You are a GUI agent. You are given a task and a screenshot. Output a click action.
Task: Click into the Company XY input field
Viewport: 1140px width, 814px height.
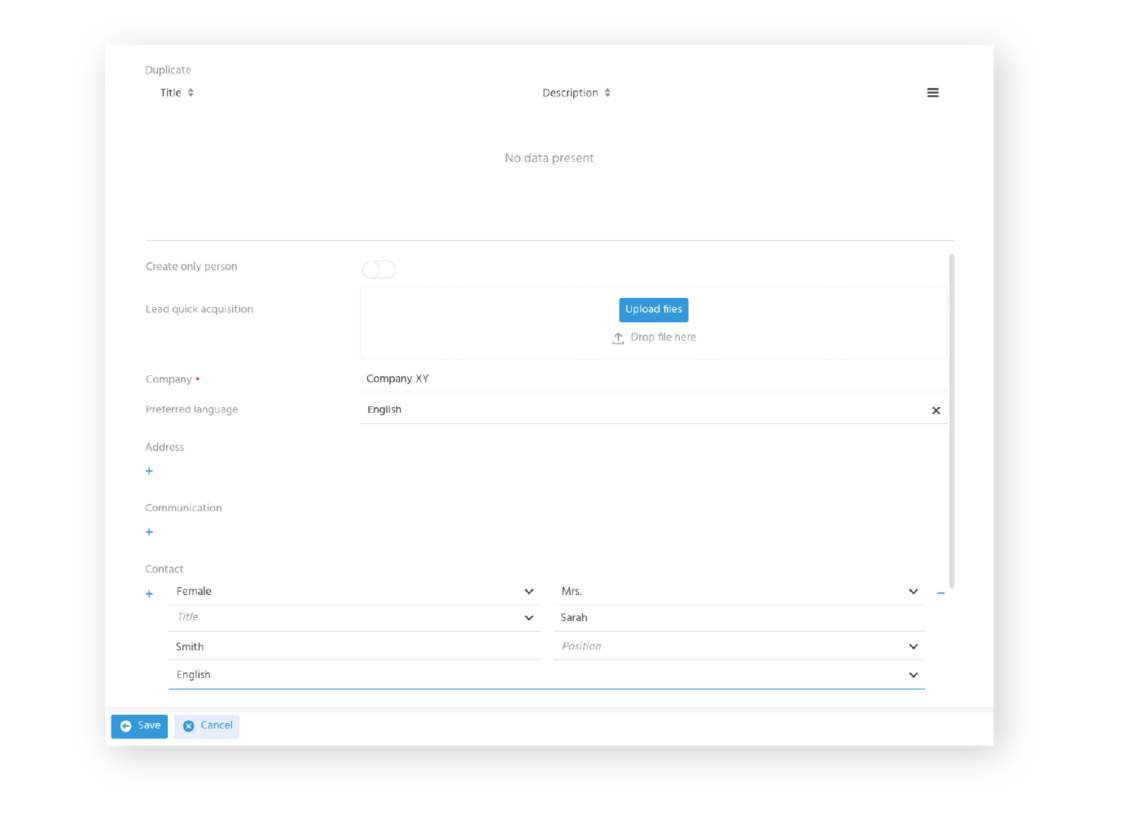click(x=600, y=379)
